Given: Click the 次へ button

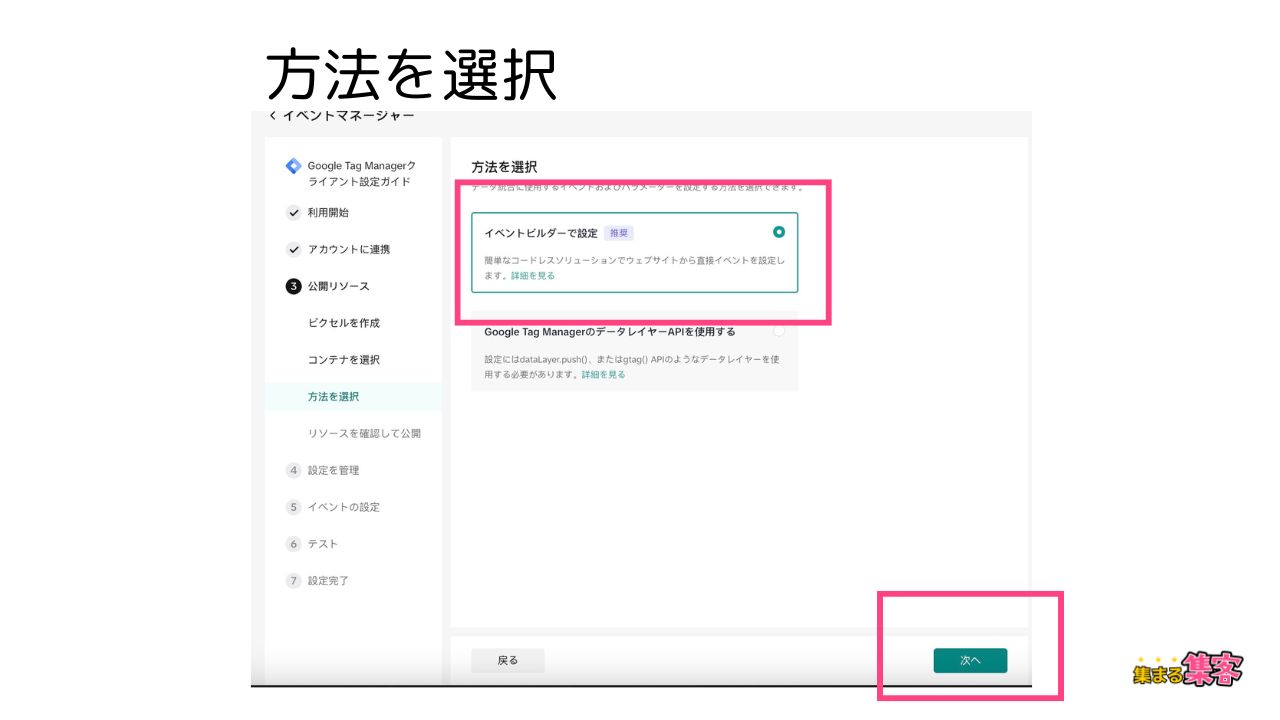Looking at the screenshot, I should coord(970,661).
